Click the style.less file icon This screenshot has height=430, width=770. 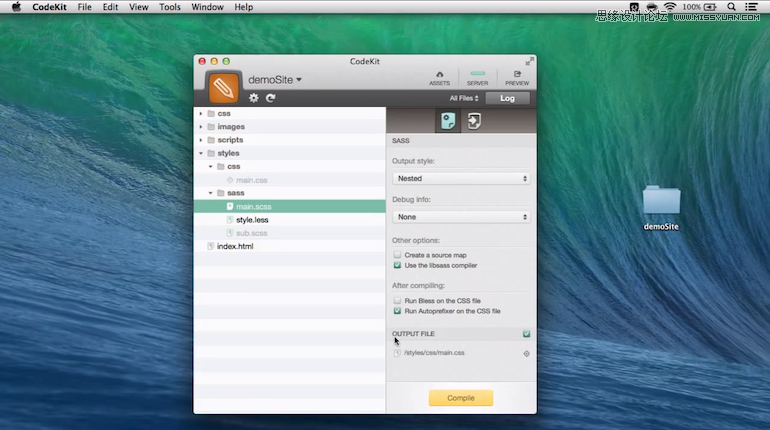pos(229,220)
